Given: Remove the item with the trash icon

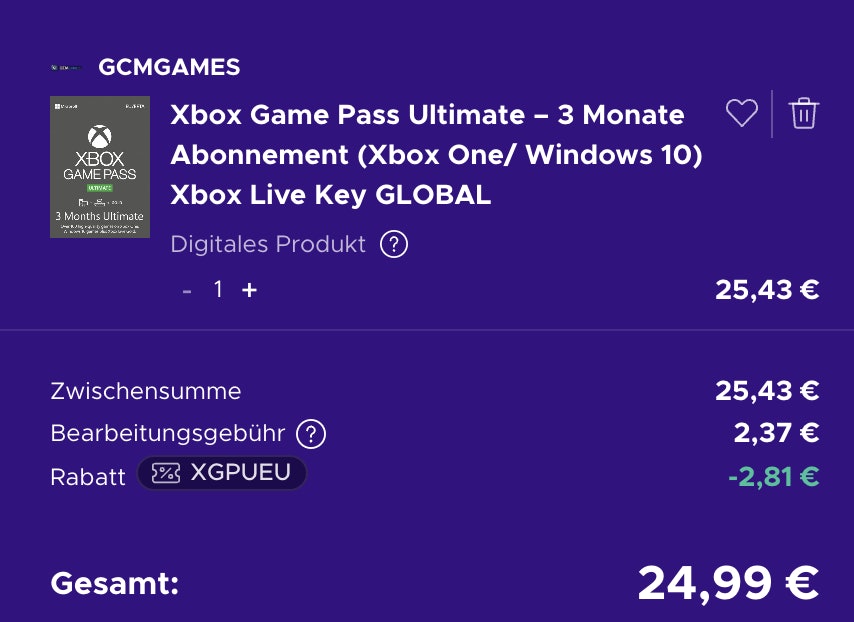Looking at the screenshot, I should click(803, 114).
